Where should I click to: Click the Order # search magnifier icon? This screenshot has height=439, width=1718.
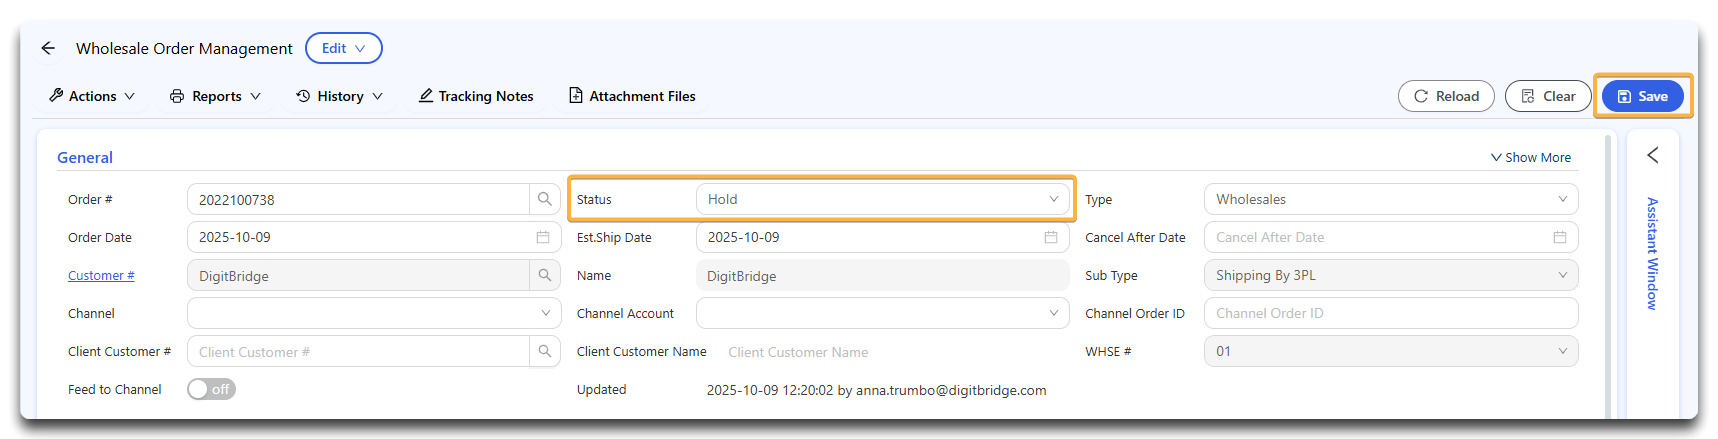[544, 199]
